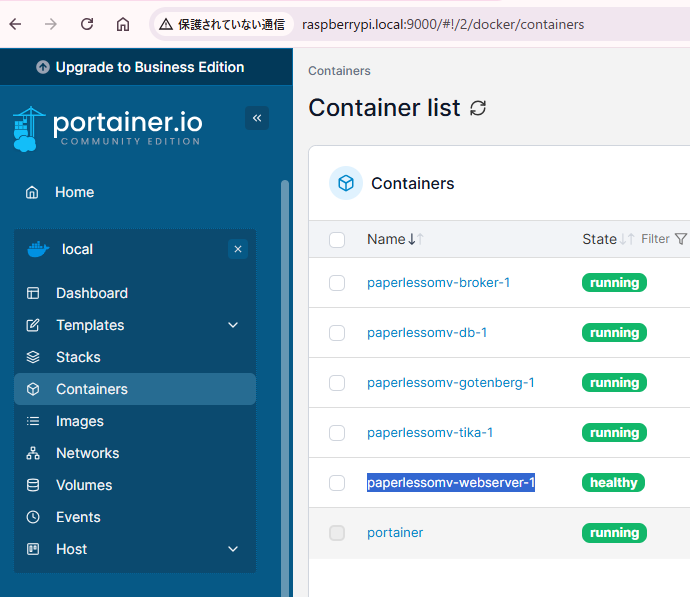690x597 pixels.
Task: Click the Host board icon
Action: [33, 549]
